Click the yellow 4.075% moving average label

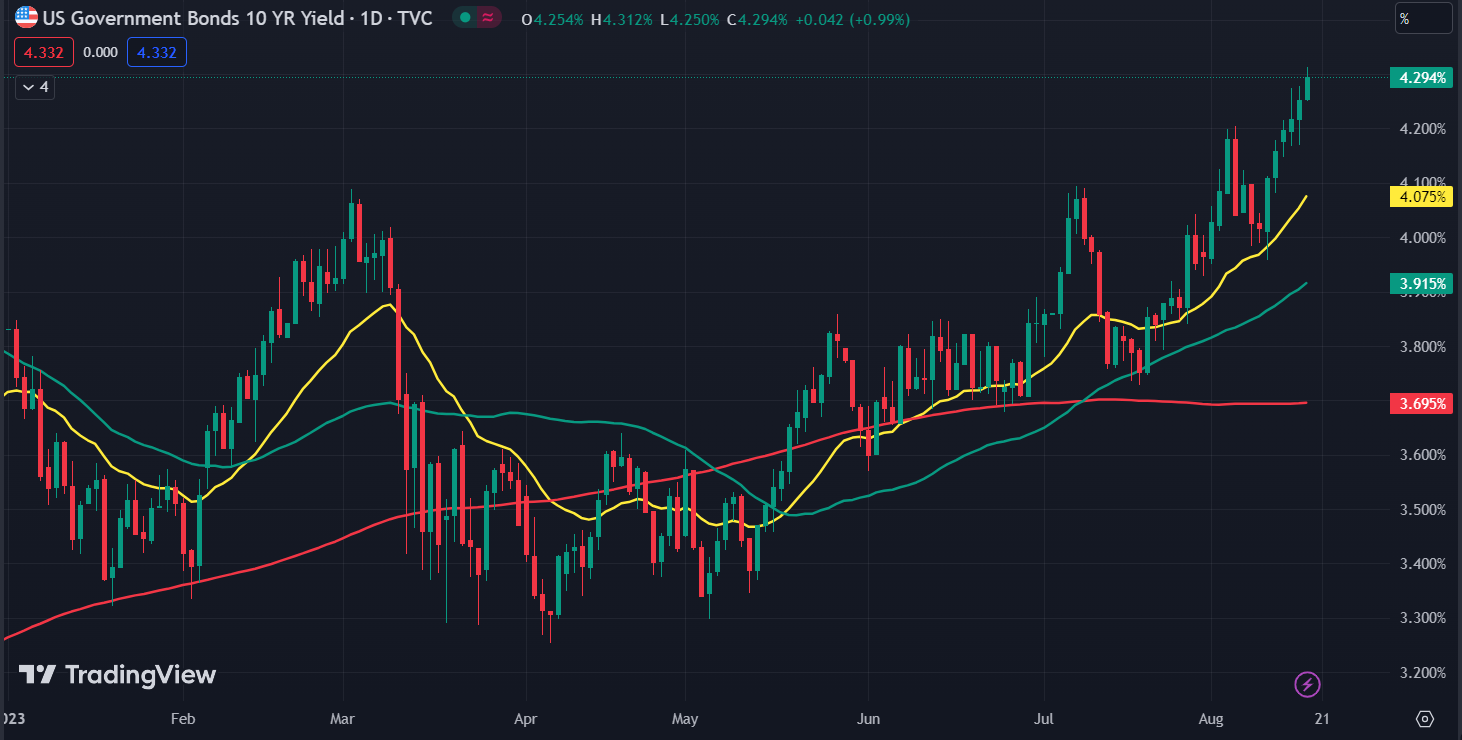click(1421, 196)
